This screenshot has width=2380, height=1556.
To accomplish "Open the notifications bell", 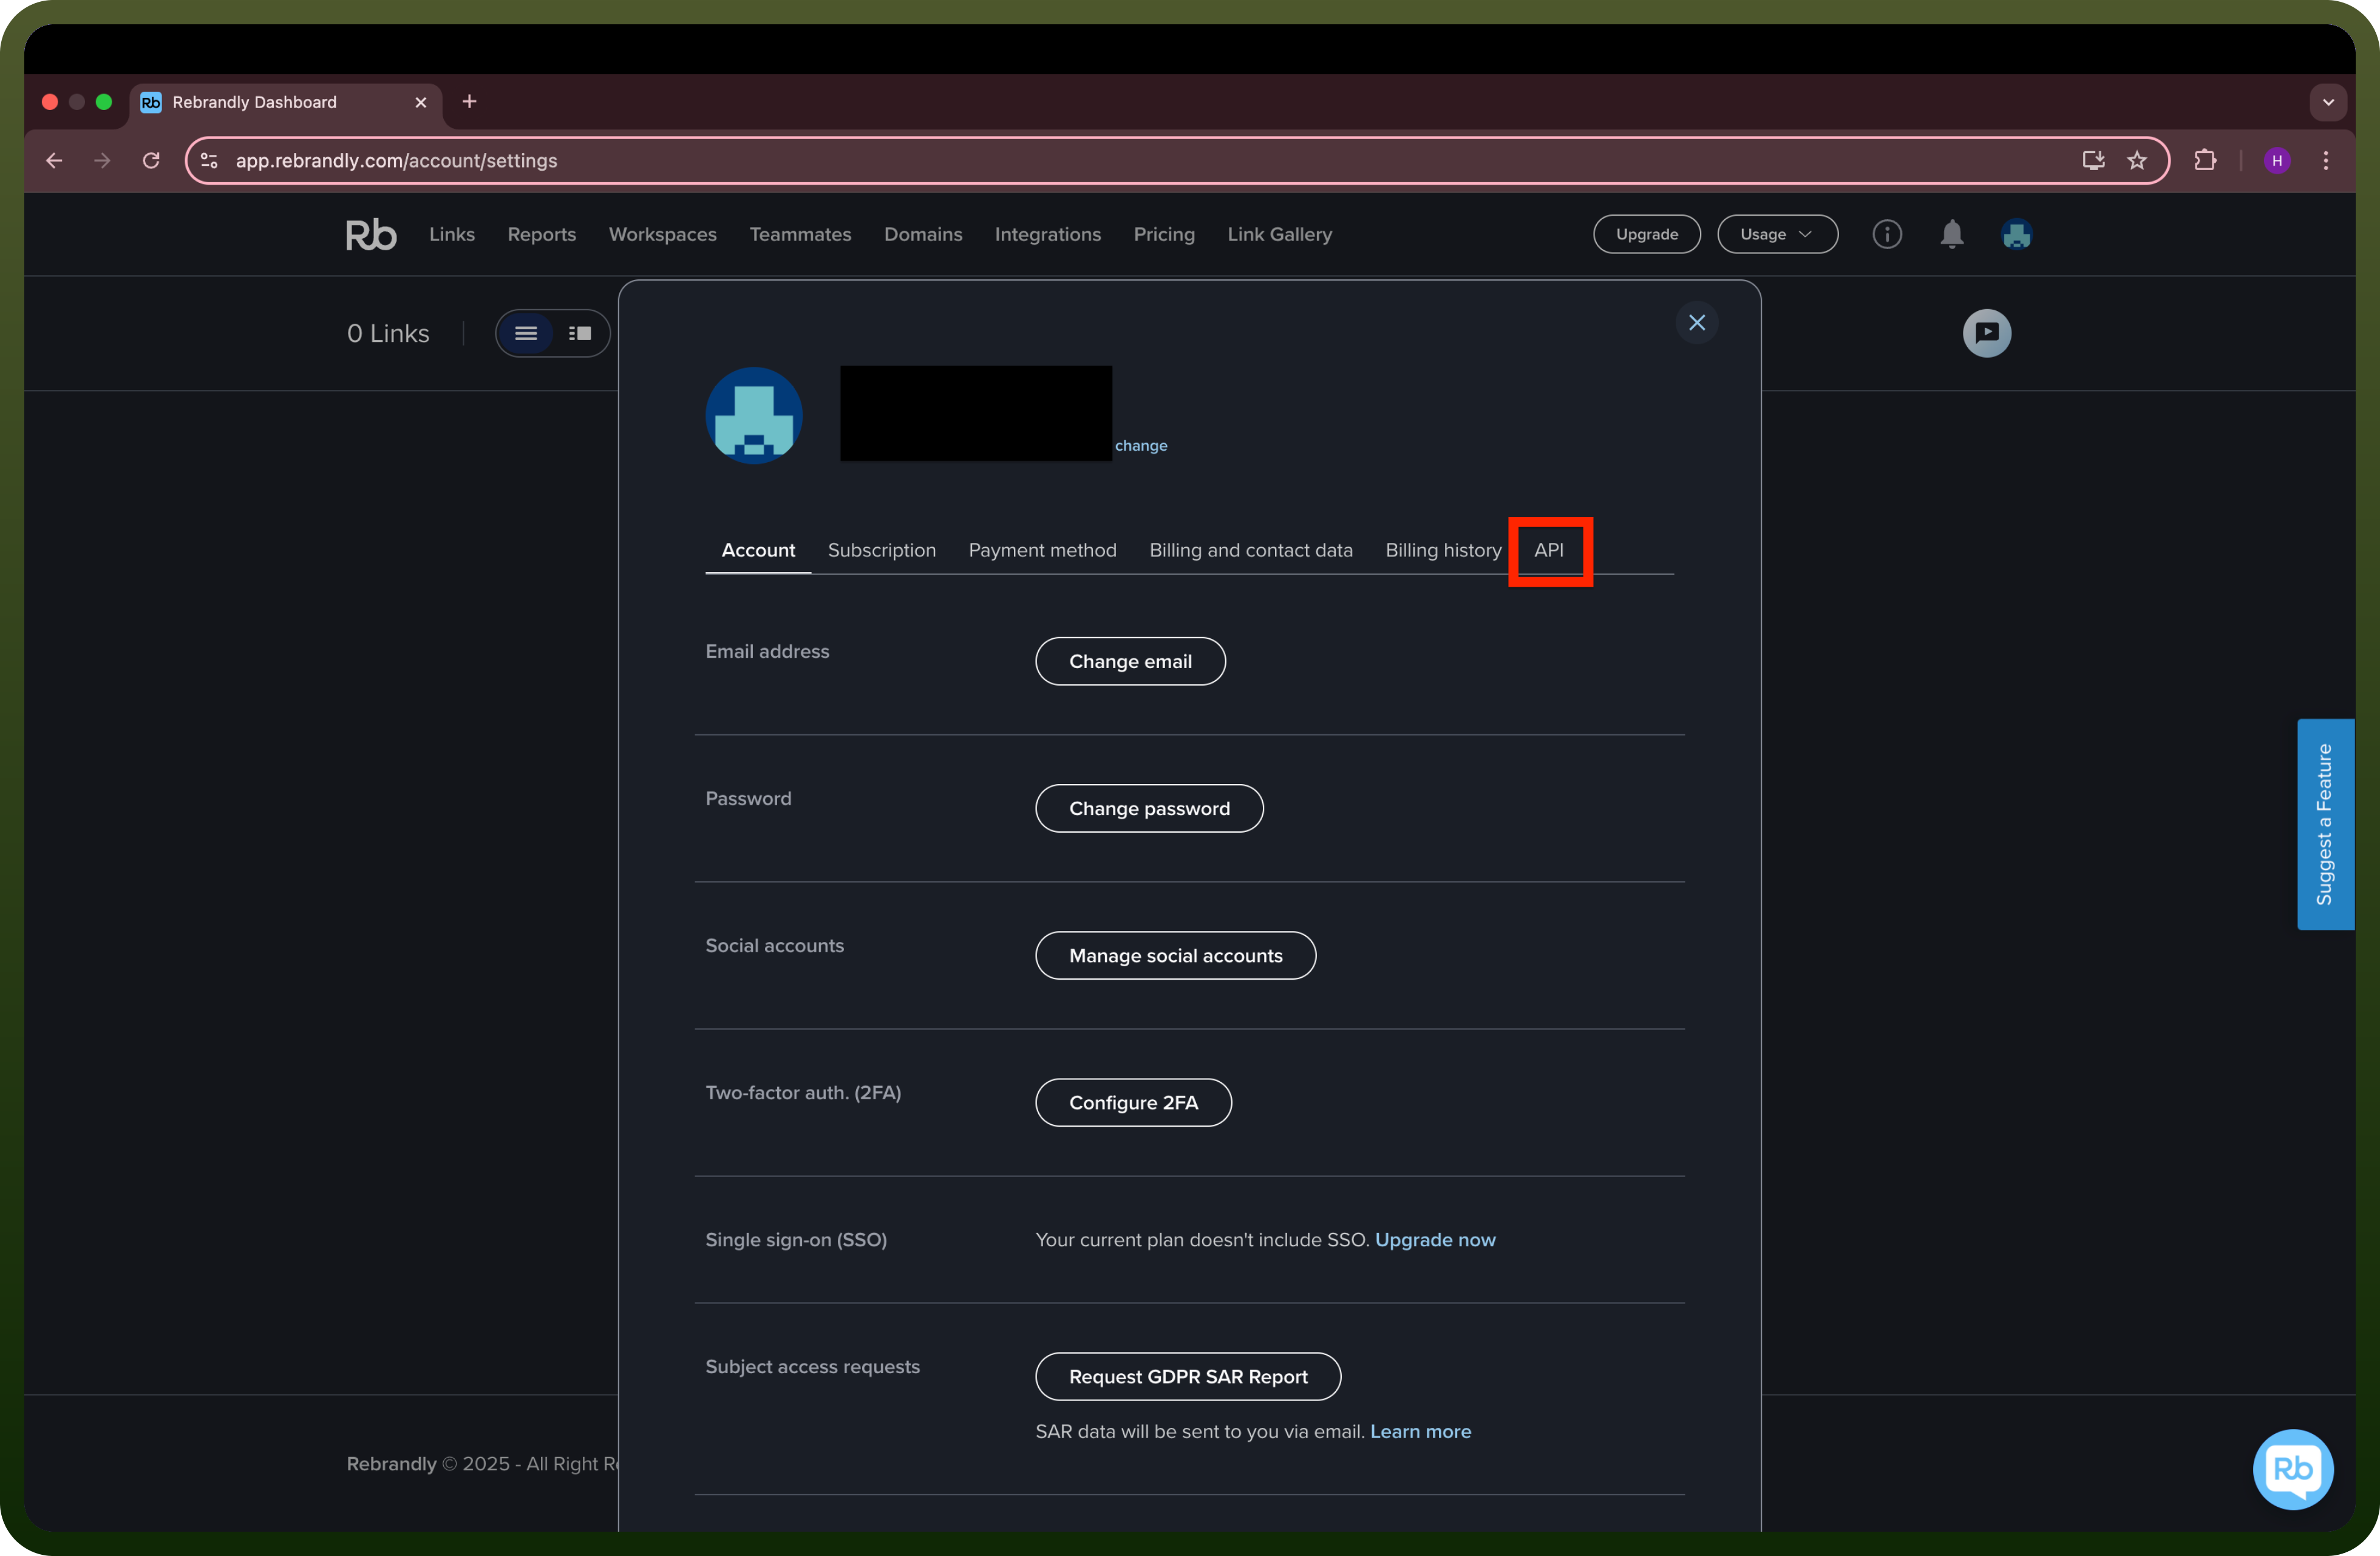I will point(1951,234).
